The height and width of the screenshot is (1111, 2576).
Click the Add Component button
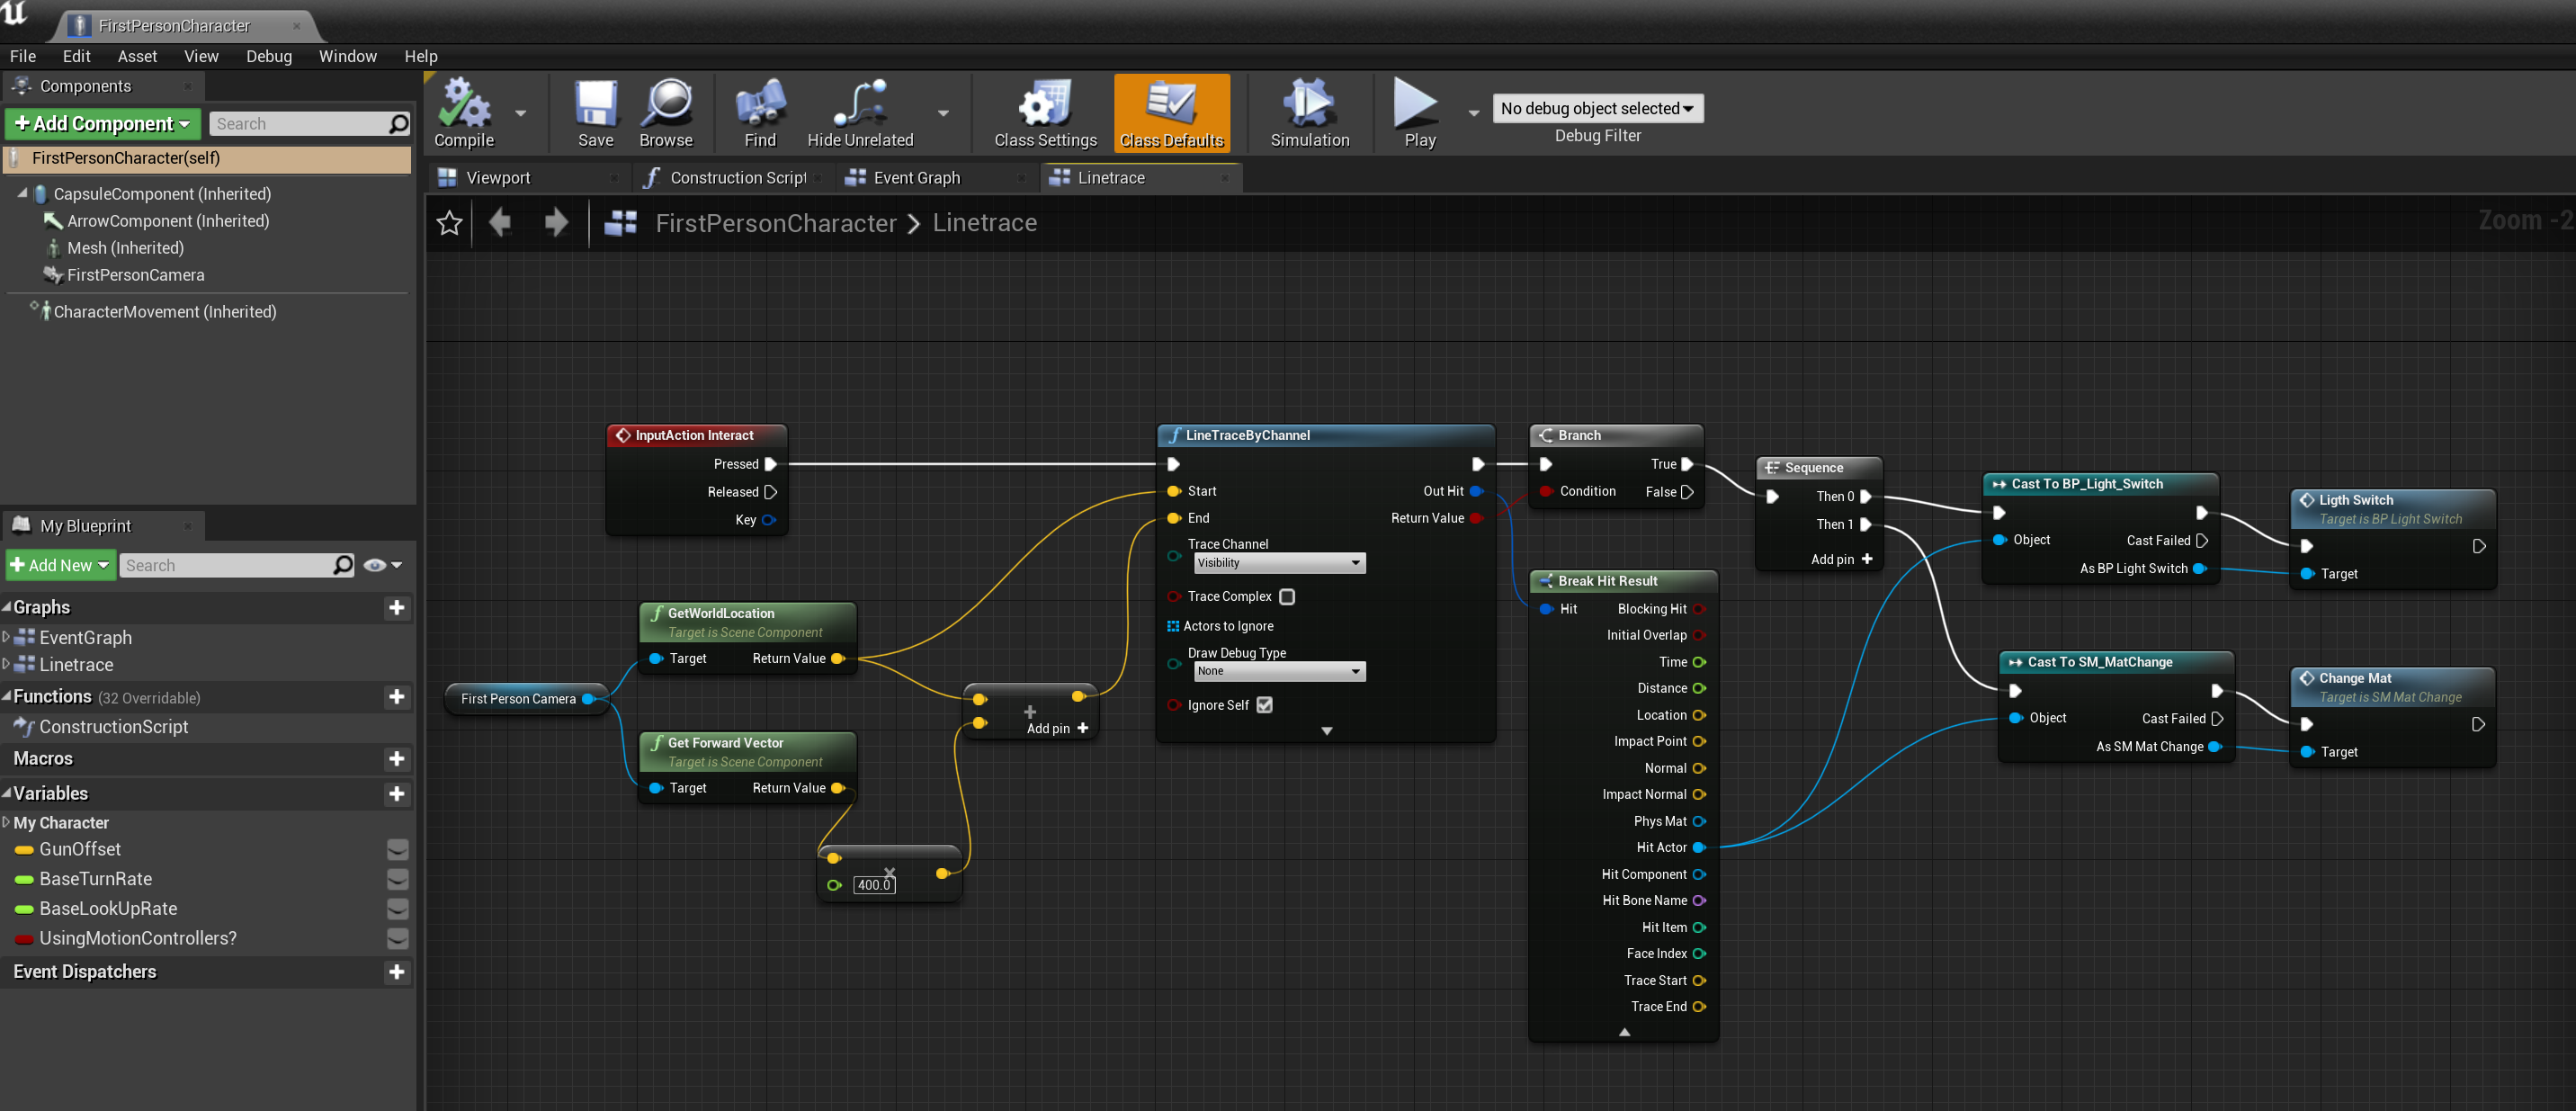102,123
